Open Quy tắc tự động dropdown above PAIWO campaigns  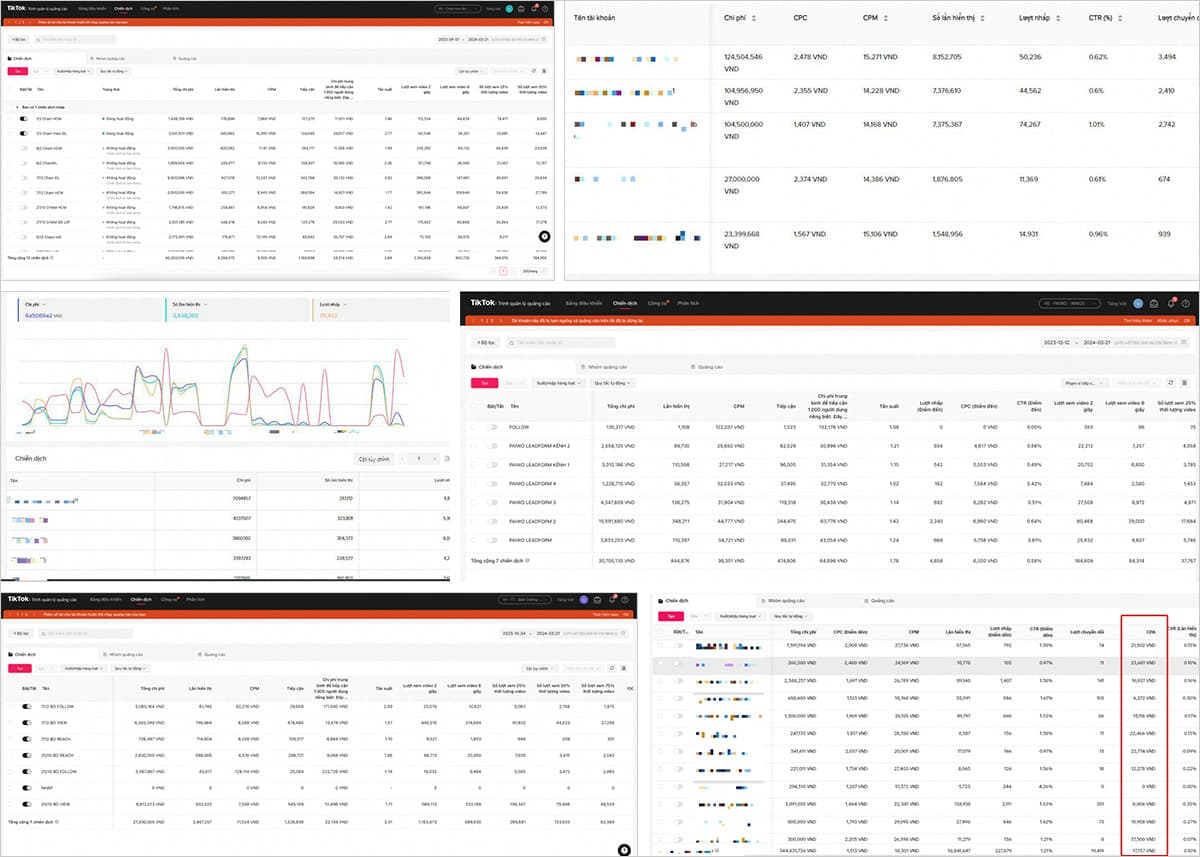pyautogui.click(x=614, y=383)
